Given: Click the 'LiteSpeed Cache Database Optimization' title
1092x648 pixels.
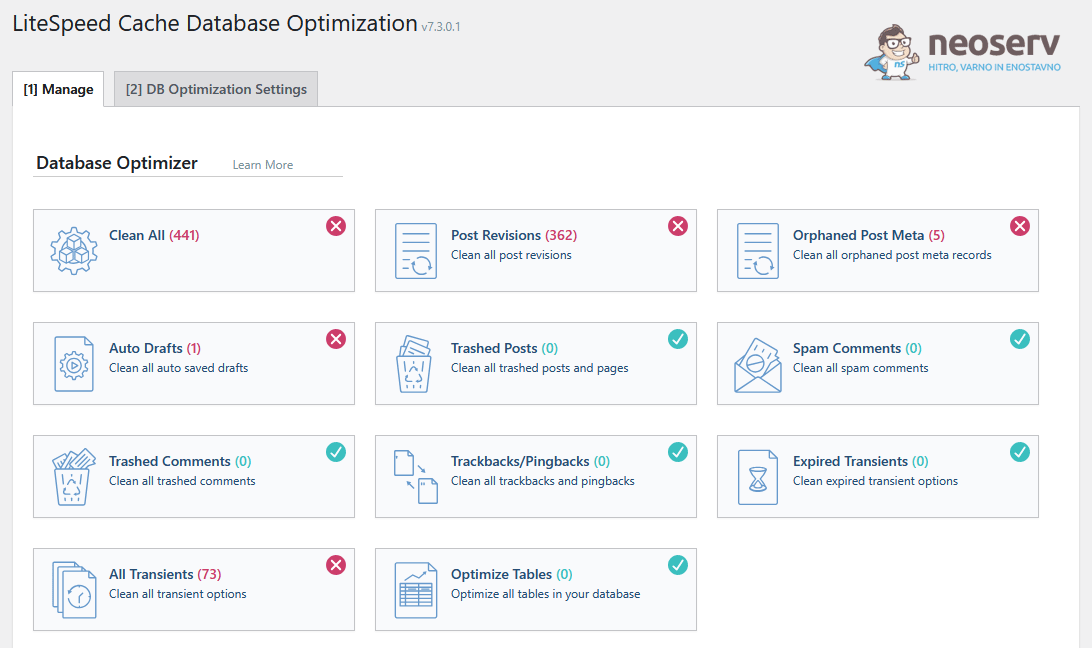Looking at the screenshot, I should tap(215, 24).
